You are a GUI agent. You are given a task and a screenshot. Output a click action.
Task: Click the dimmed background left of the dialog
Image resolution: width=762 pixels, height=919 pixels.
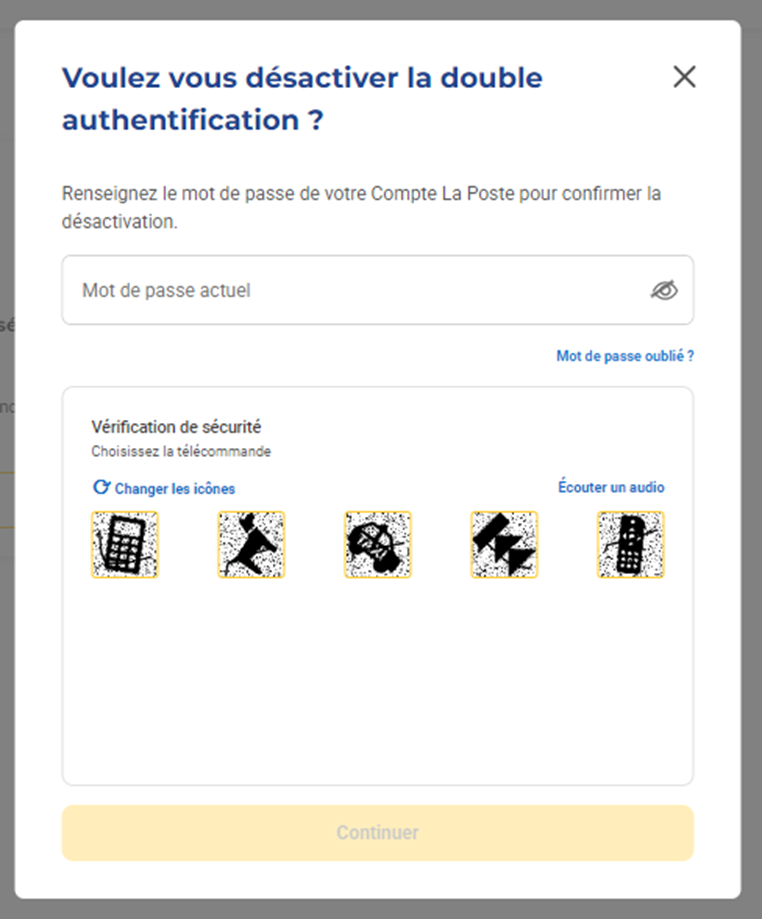6,600
